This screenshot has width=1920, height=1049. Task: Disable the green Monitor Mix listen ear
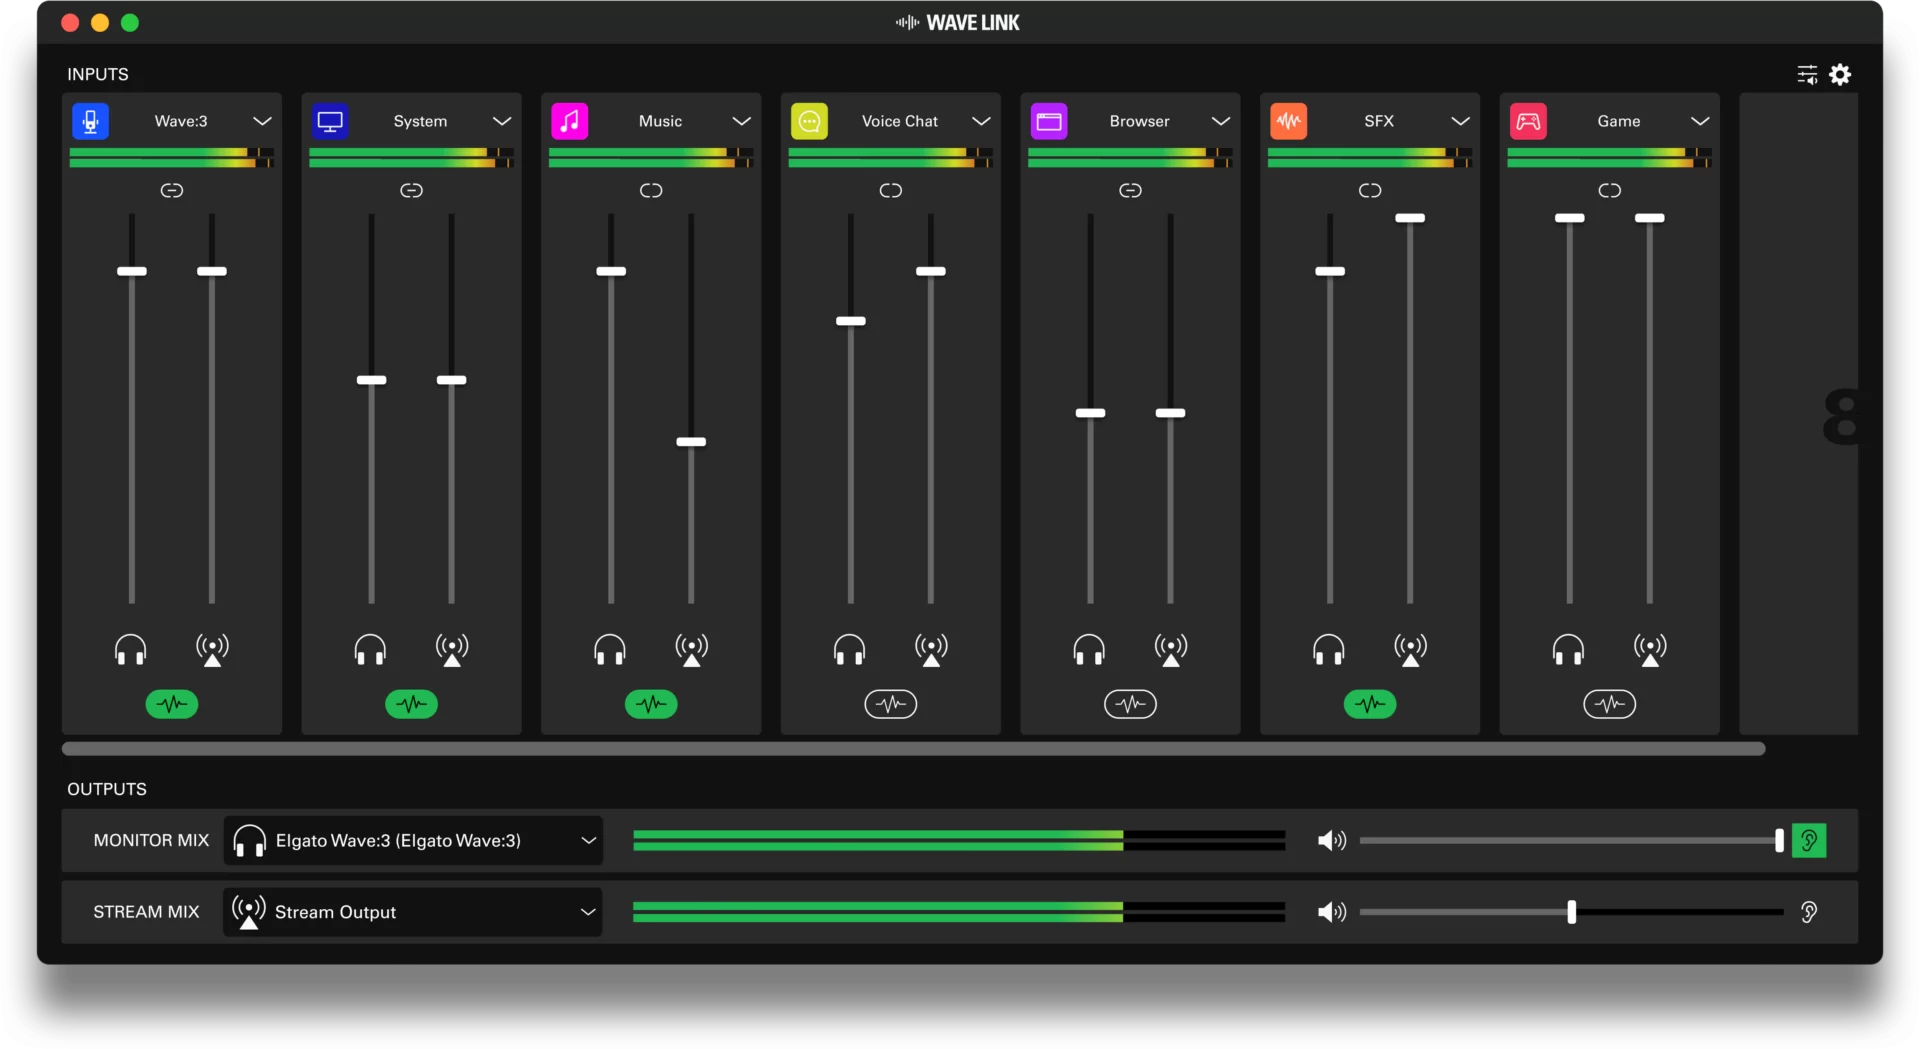[1809, 841]
